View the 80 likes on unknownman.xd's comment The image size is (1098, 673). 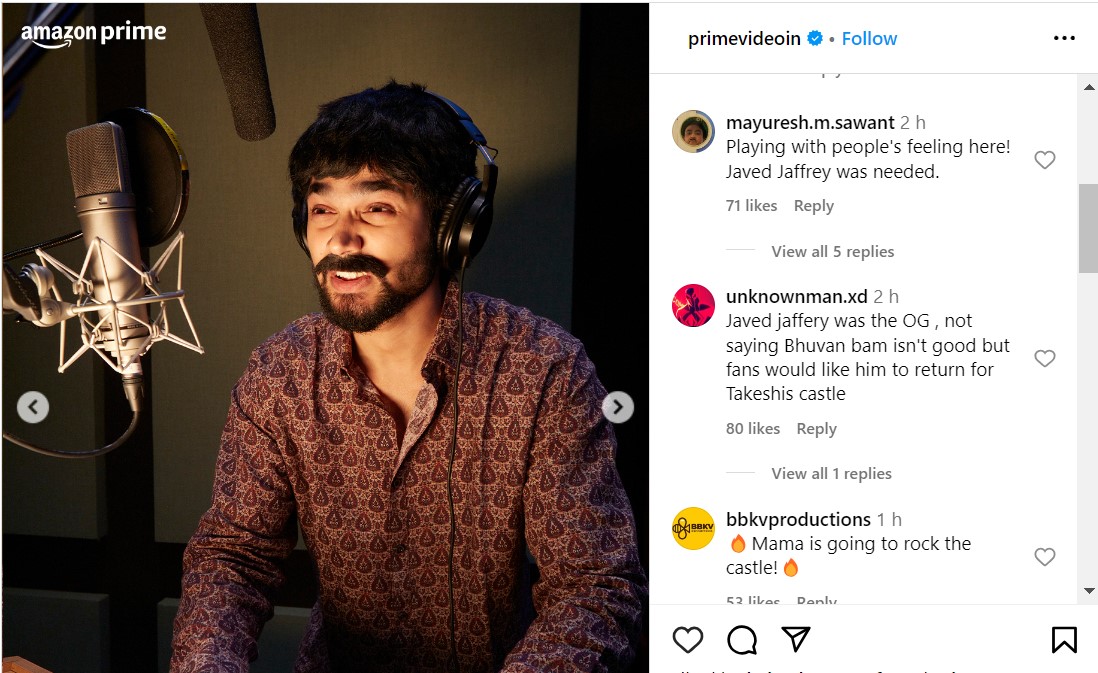[752, 429]
